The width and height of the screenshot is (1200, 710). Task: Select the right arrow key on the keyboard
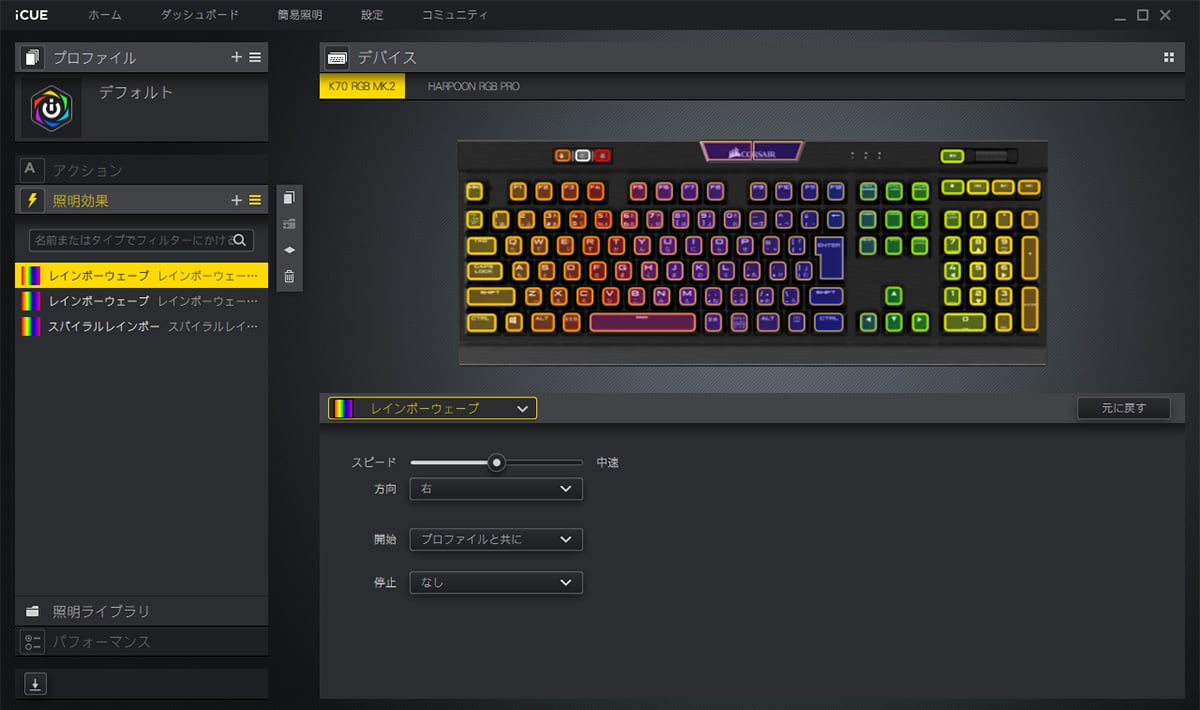tap(919, 322)
